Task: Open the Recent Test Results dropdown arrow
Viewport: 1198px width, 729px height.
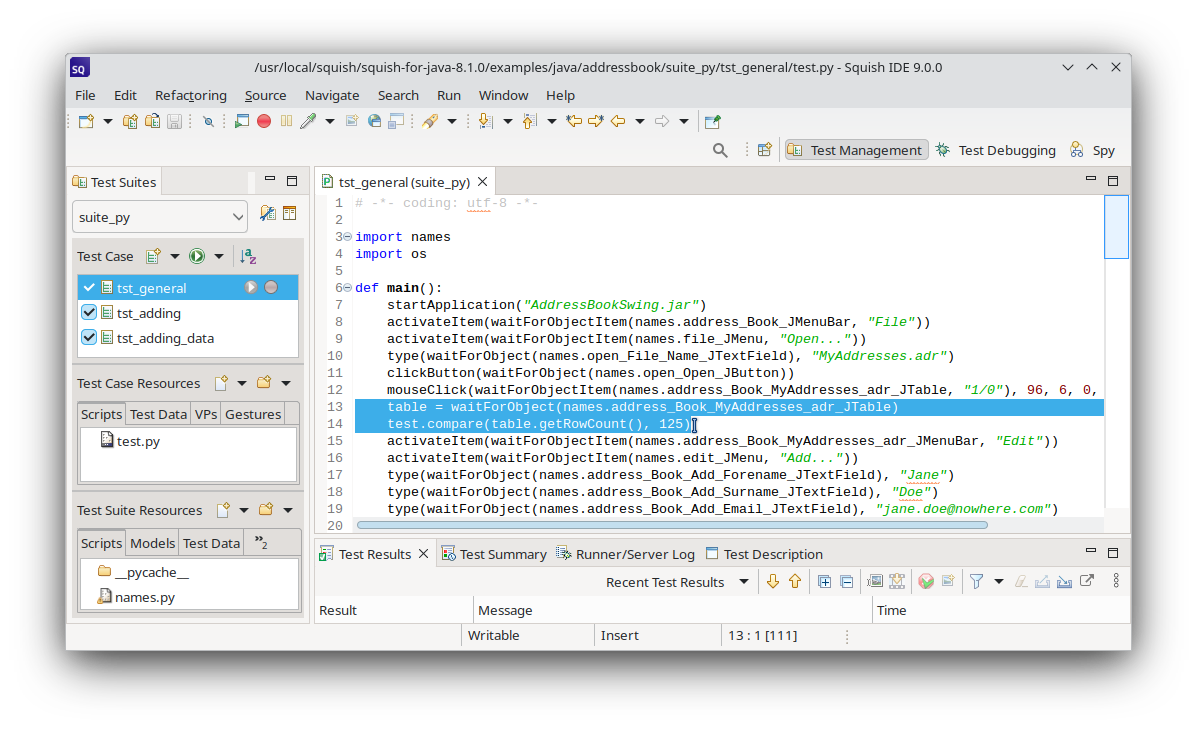Action: pyautogui.click(x=743, y=582)
